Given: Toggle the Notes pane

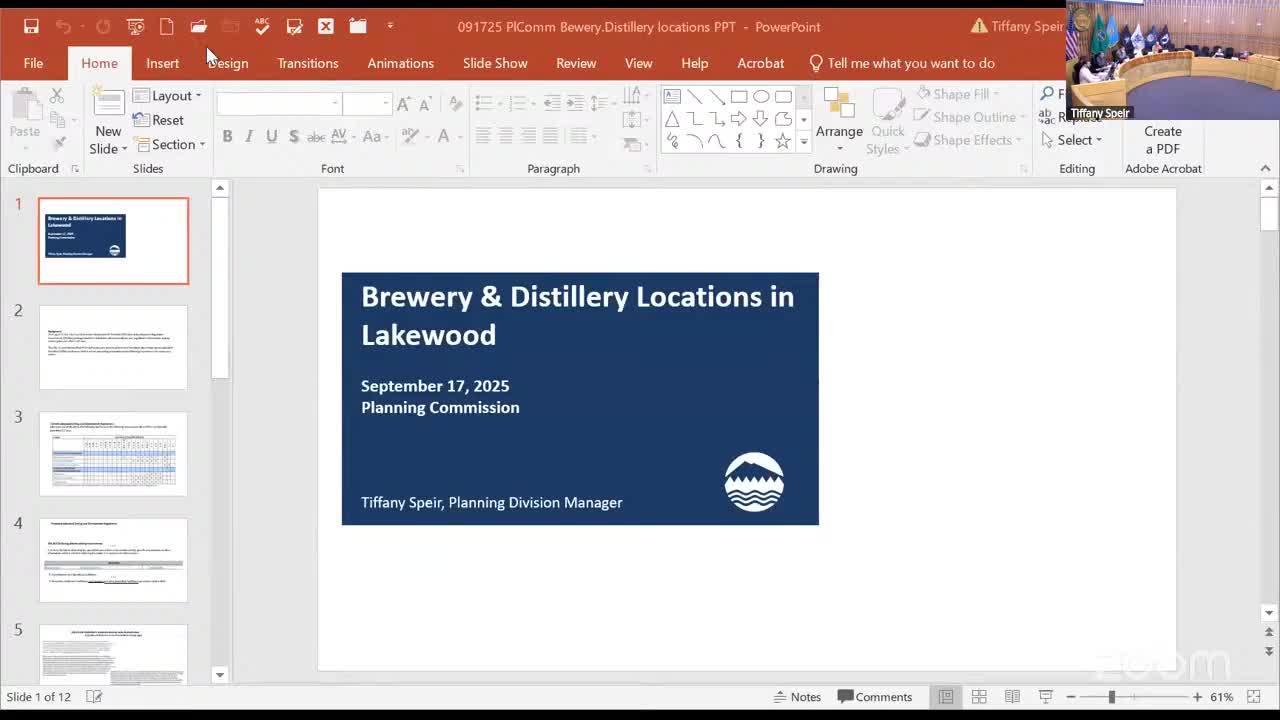Looking at the screenshot, I should [x=797, y=697].
